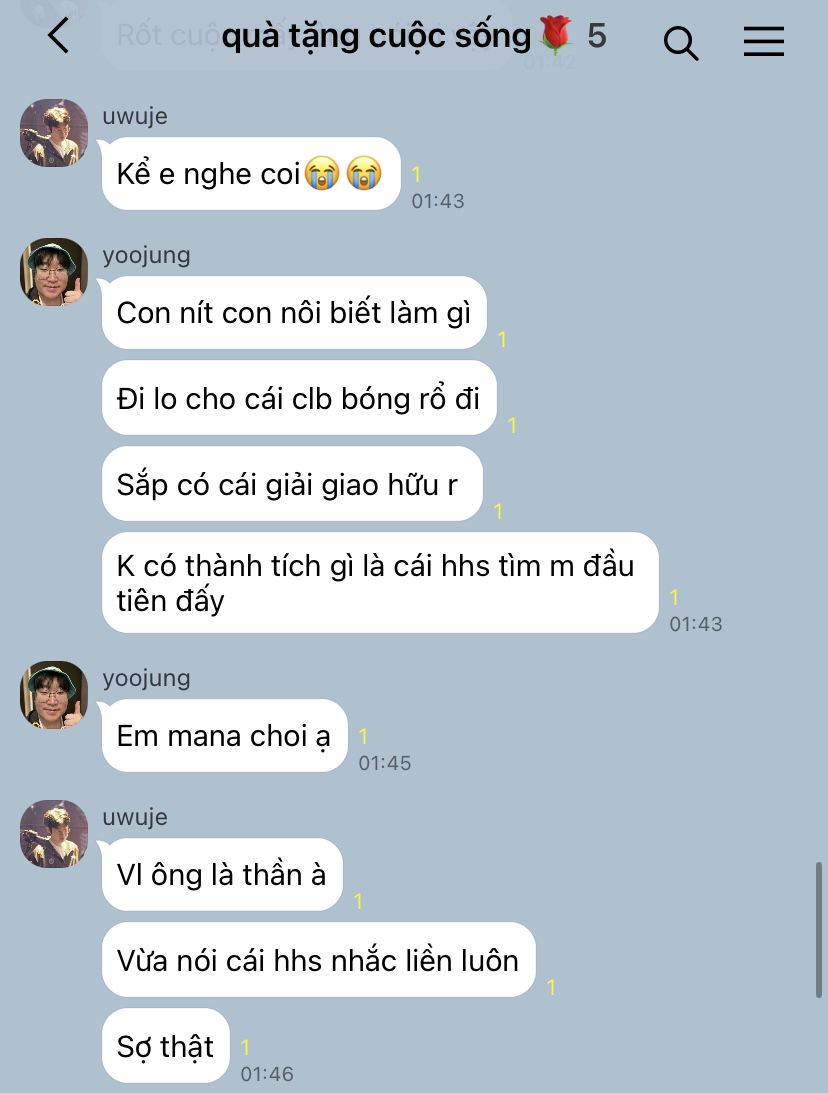Select the 'K có thành tích gì' message bubble

[380, 583]
